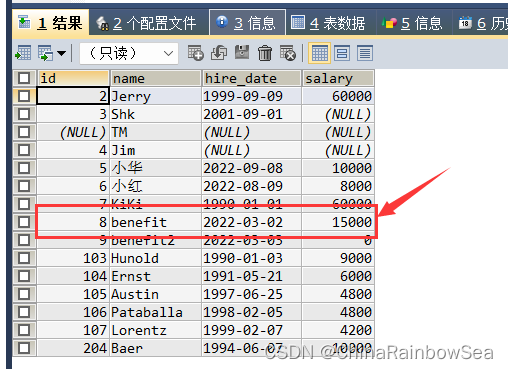508x369 pixels.
Task: Open the (只读) read-only mode combo box
Action: 129,53
